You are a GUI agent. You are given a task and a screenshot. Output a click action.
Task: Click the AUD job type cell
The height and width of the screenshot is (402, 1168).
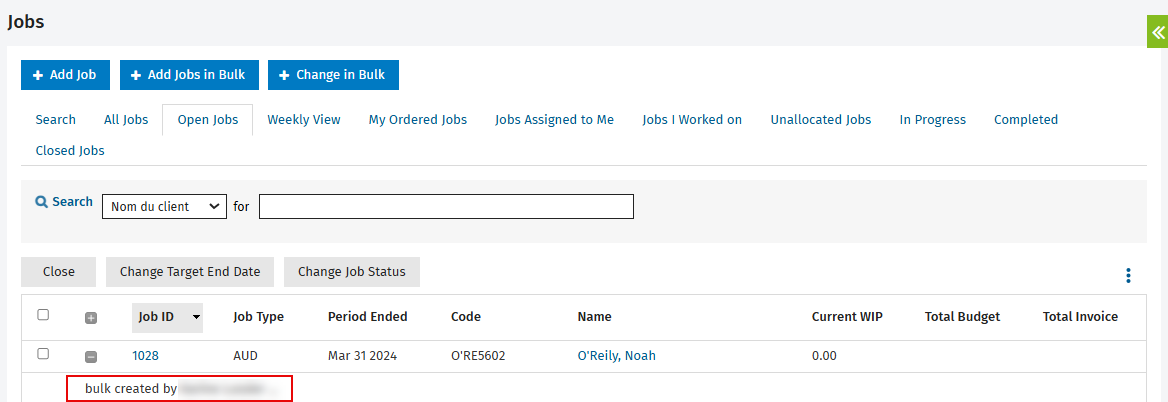coord(245,356)
